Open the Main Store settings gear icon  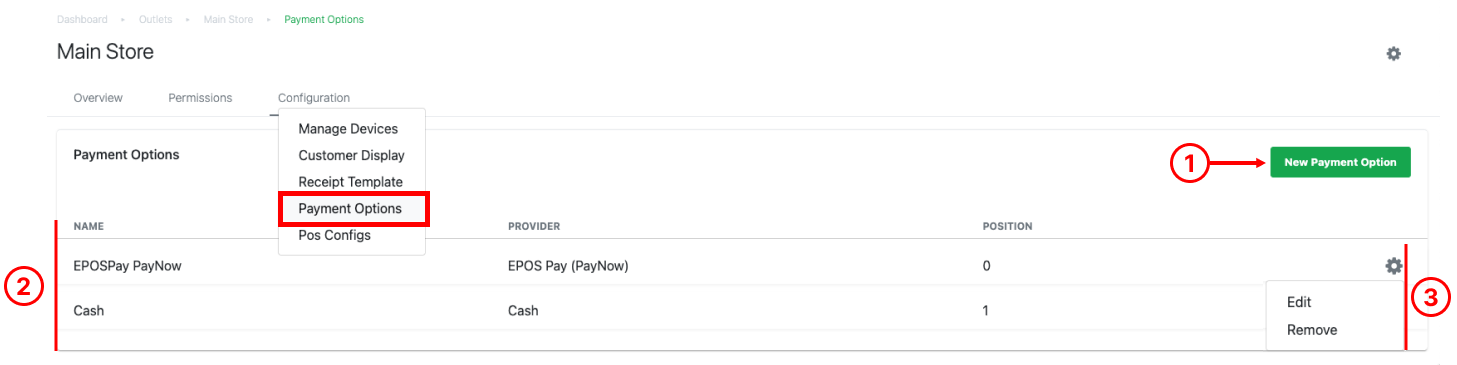(x=1393, y=54)
